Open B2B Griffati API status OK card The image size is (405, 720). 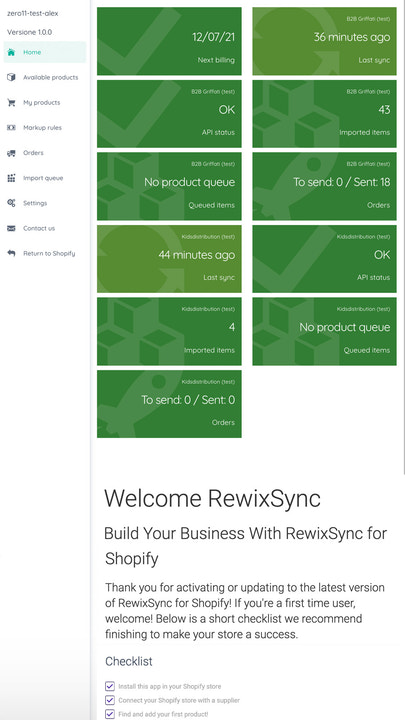[169, 114]
